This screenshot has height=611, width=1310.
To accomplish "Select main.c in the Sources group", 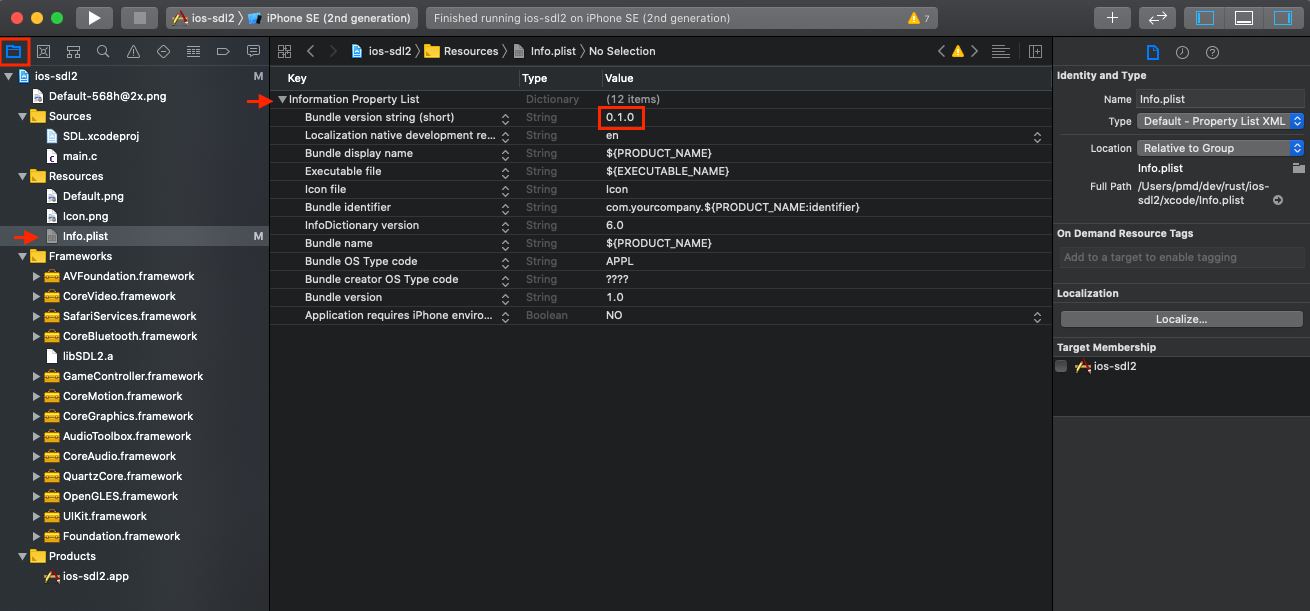I will (80, 156).
